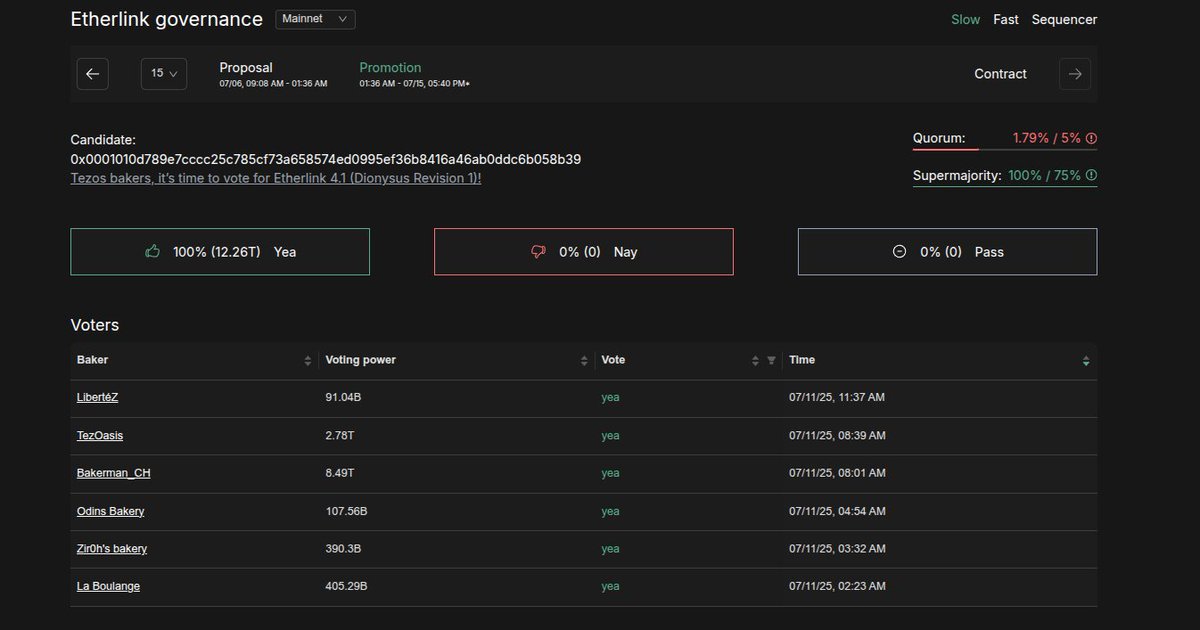Open the Mainnet network dropdown
This screenshot has height=630, width=1200.
315,19
